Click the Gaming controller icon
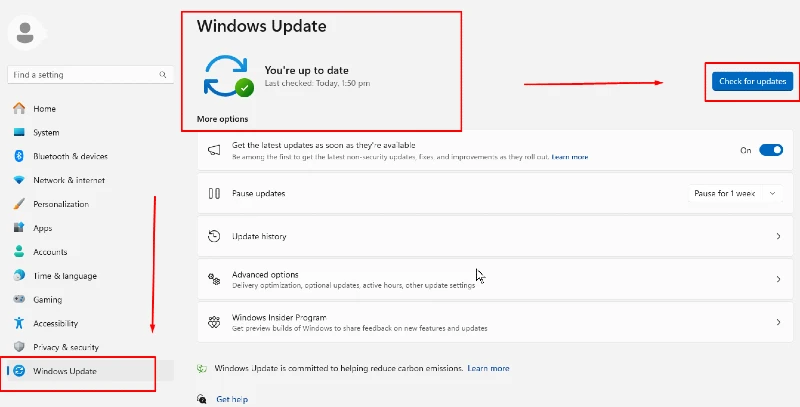 pyautogui.click(x=19, y=299)
